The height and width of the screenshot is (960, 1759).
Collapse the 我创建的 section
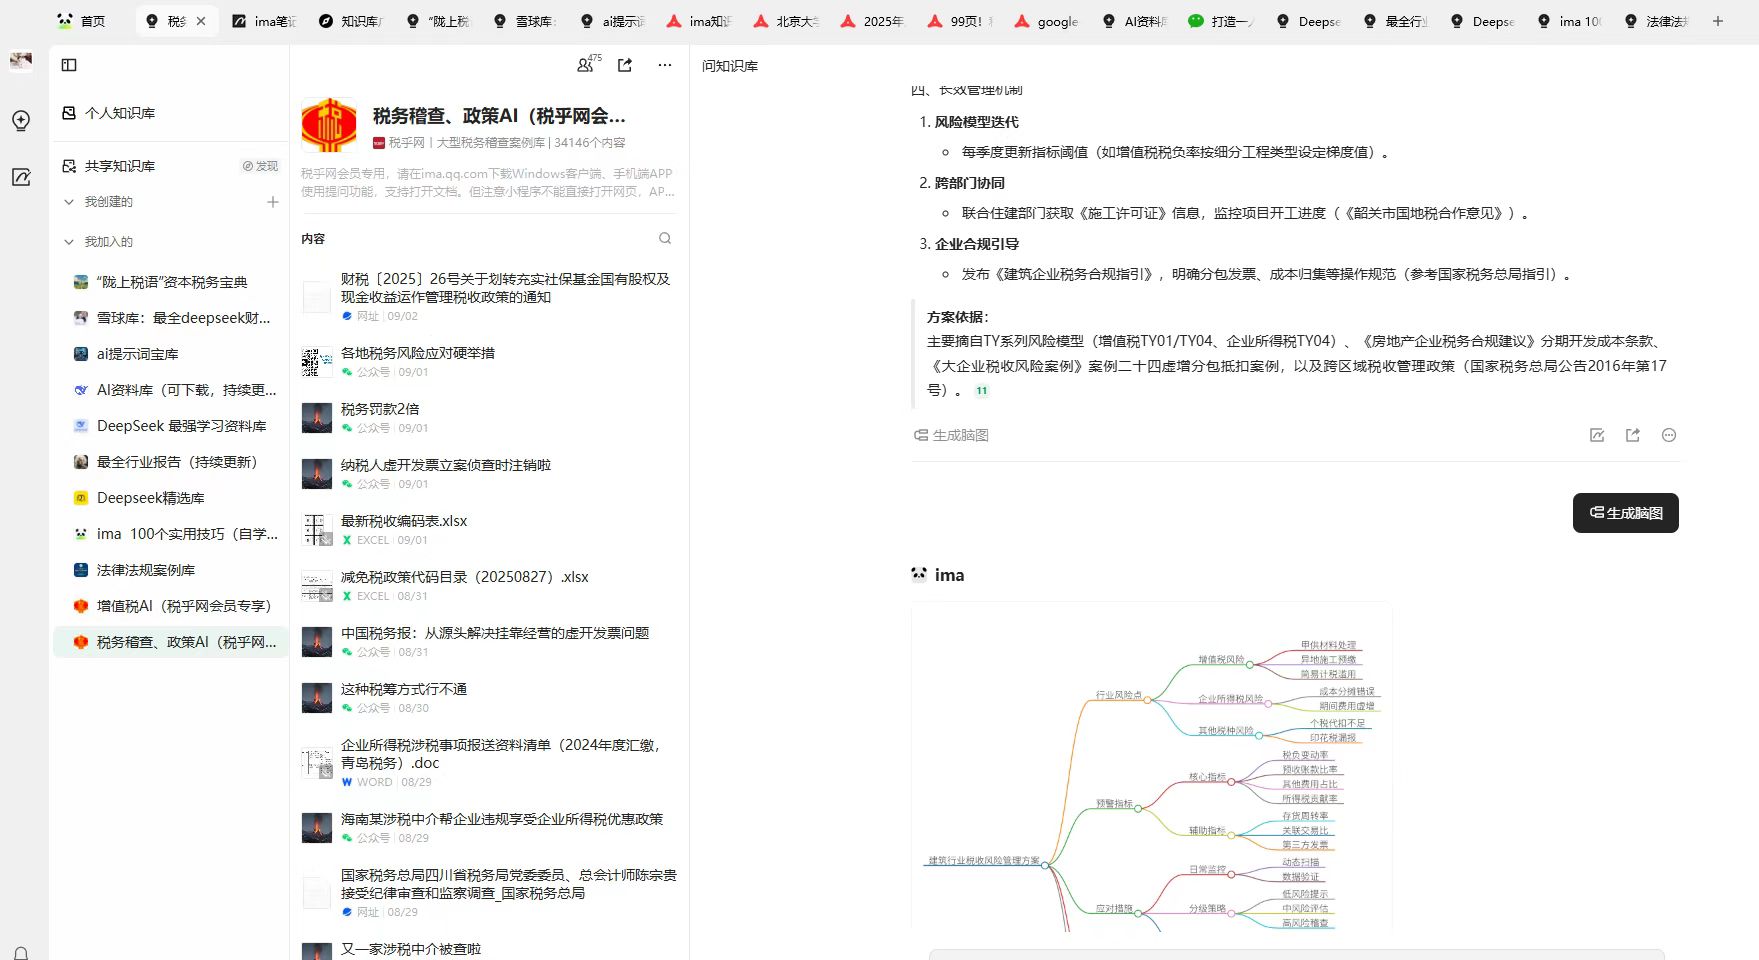click(x=69, y=202)
